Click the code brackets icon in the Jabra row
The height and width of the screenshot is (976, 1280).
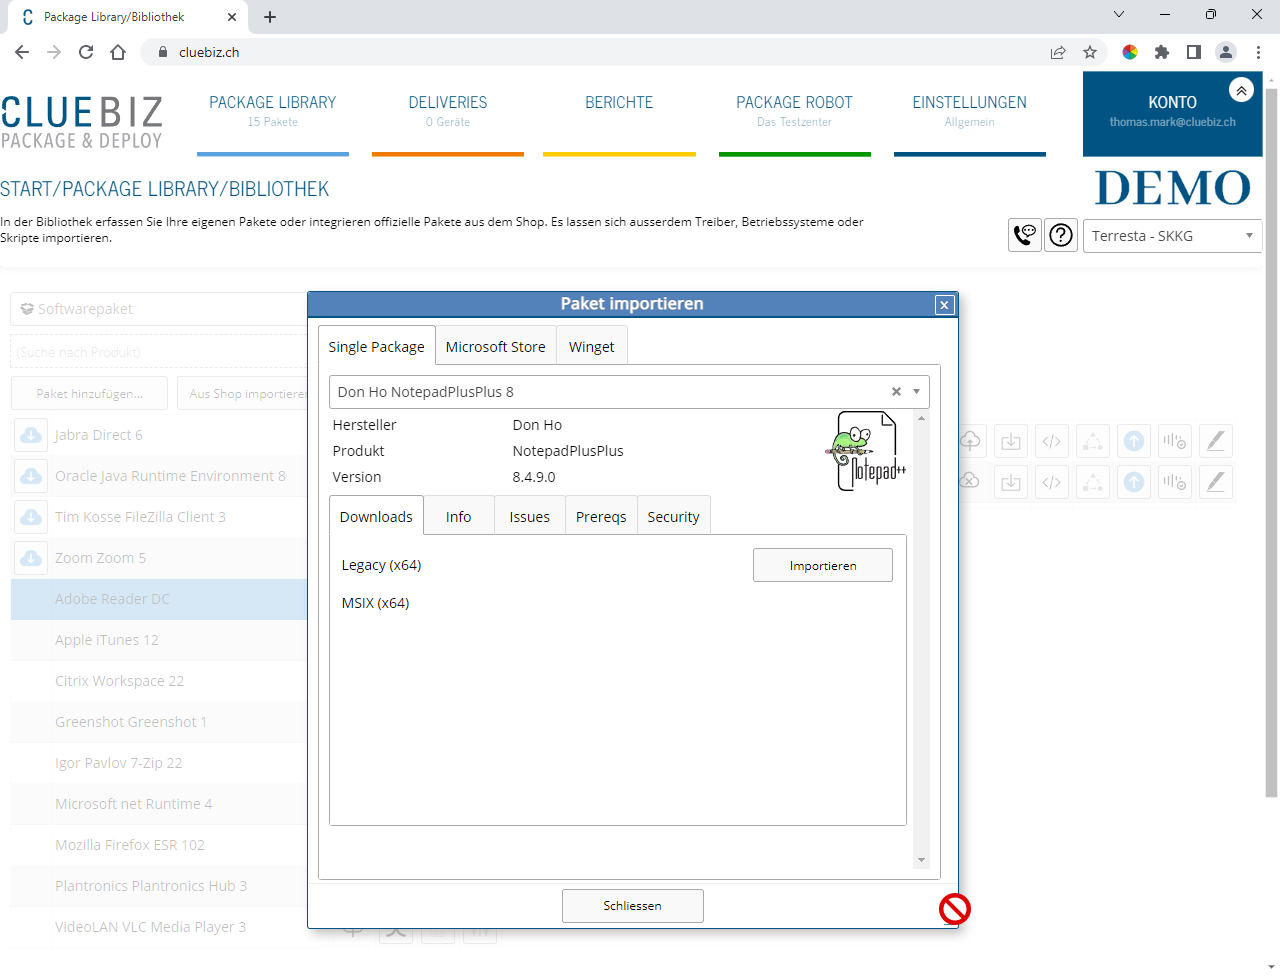tap(1052, 441)
